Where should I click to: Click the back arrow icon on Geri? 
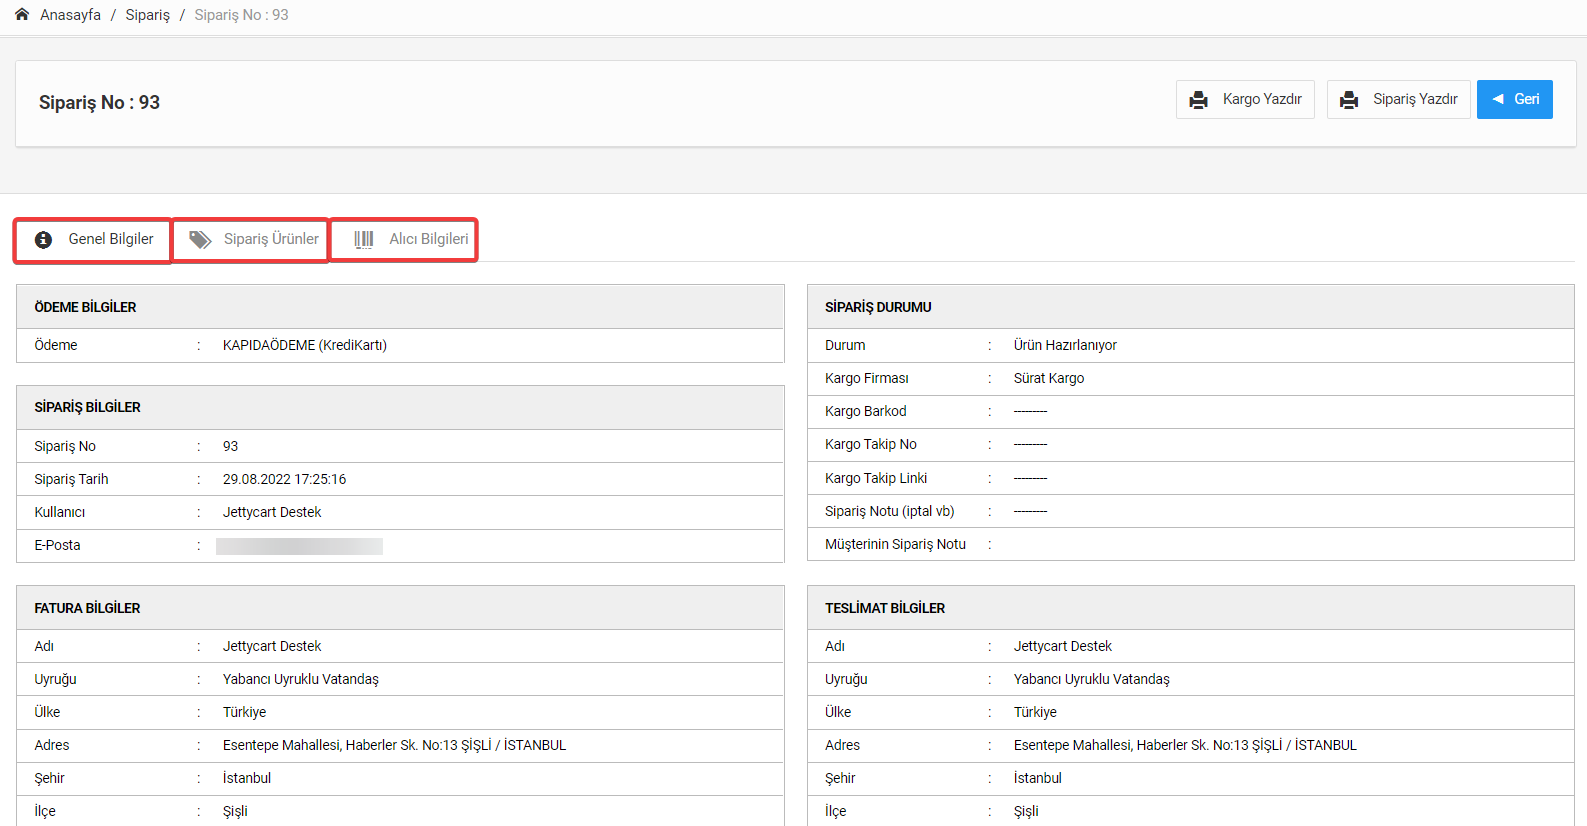(x=1498, y=99)
